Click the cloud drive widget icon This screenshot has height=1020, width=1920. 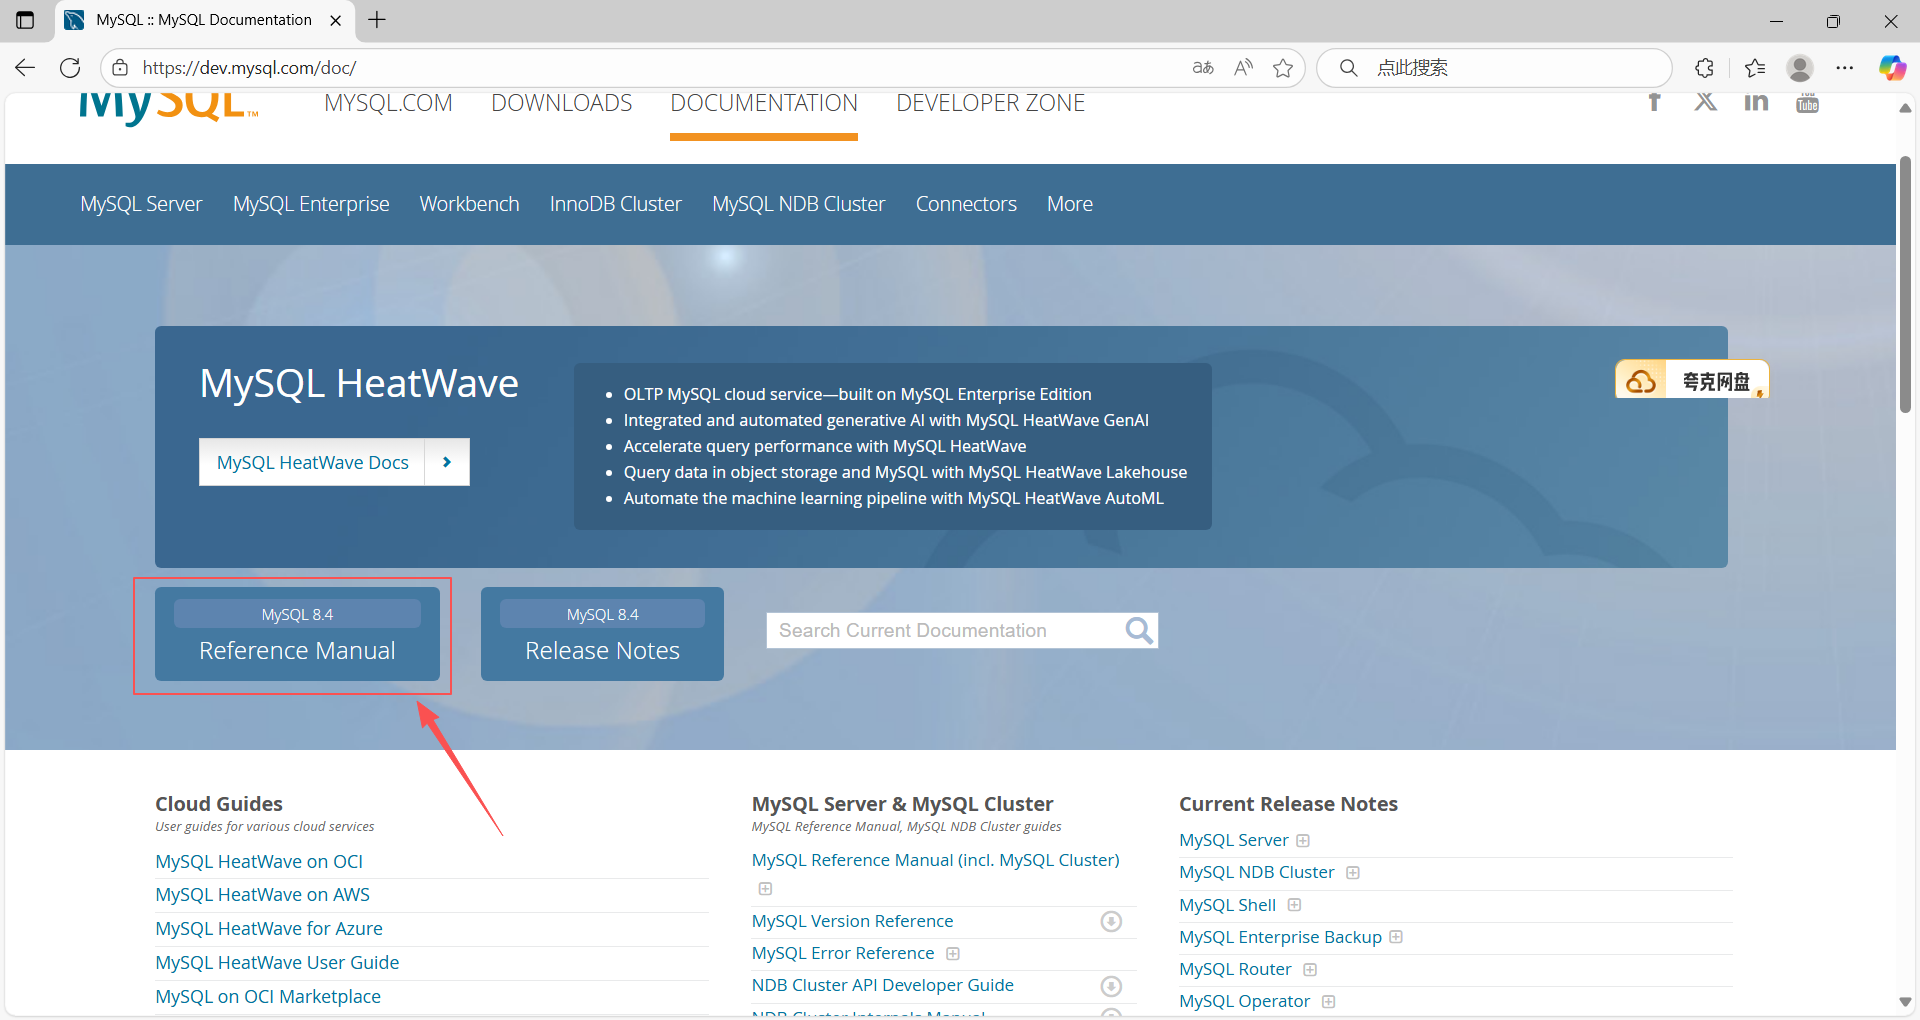pos(1641,381)
